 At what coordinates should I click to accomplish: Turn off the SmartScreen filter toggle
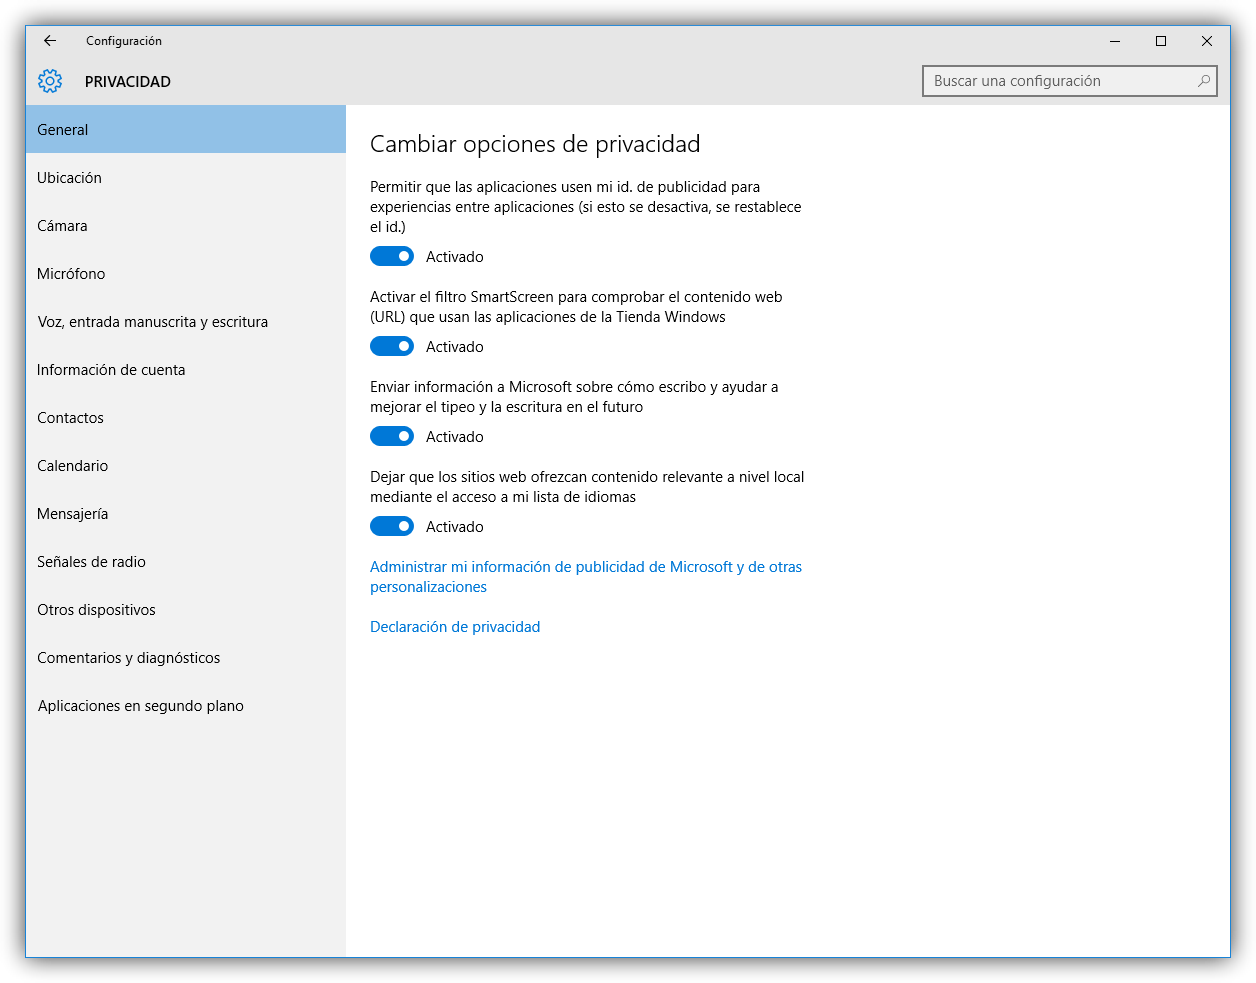391,346
